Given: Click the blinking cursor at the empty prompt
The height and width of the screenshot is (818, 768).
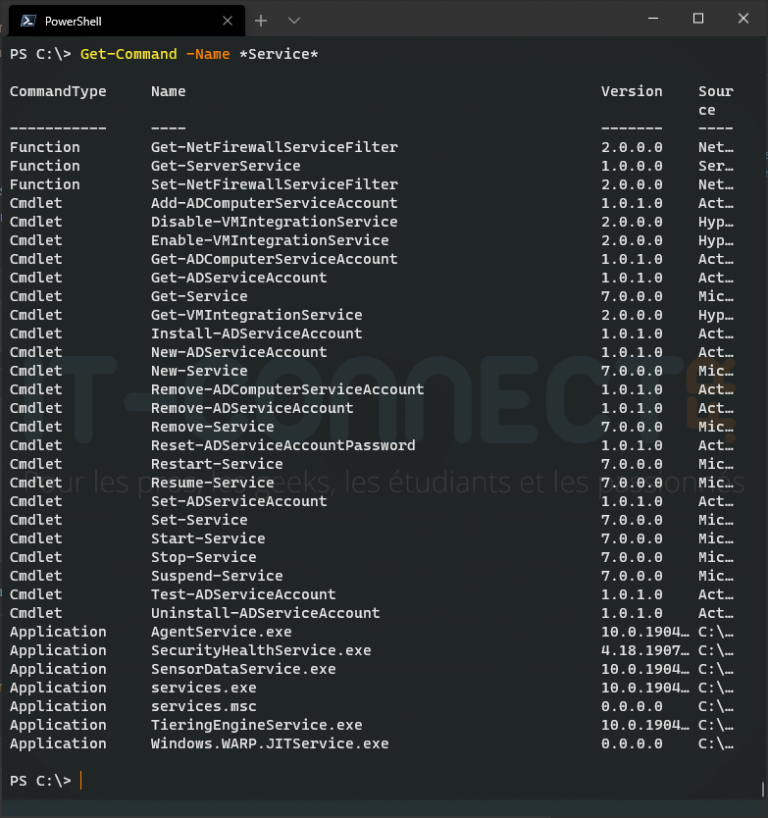Looking at the screenshot, I should 82,780.
